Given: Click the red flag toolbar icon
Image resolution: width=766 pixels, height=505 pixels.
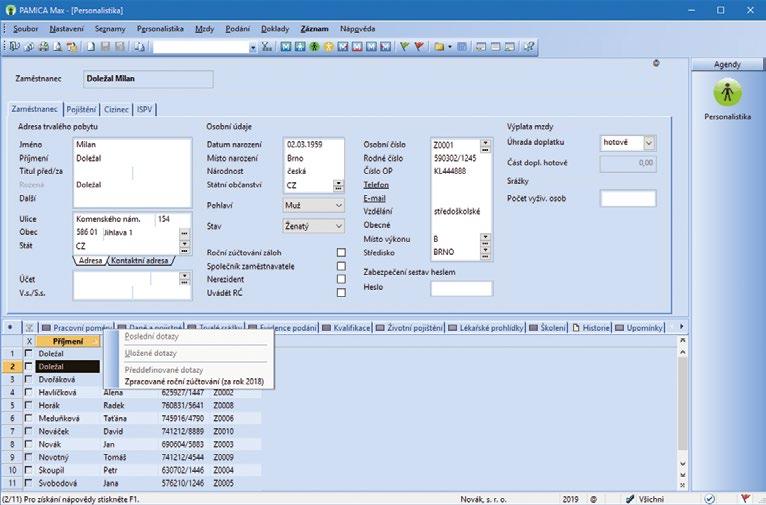Looking at the screenshot, I should pyautogui.click(x=419, y=46).
